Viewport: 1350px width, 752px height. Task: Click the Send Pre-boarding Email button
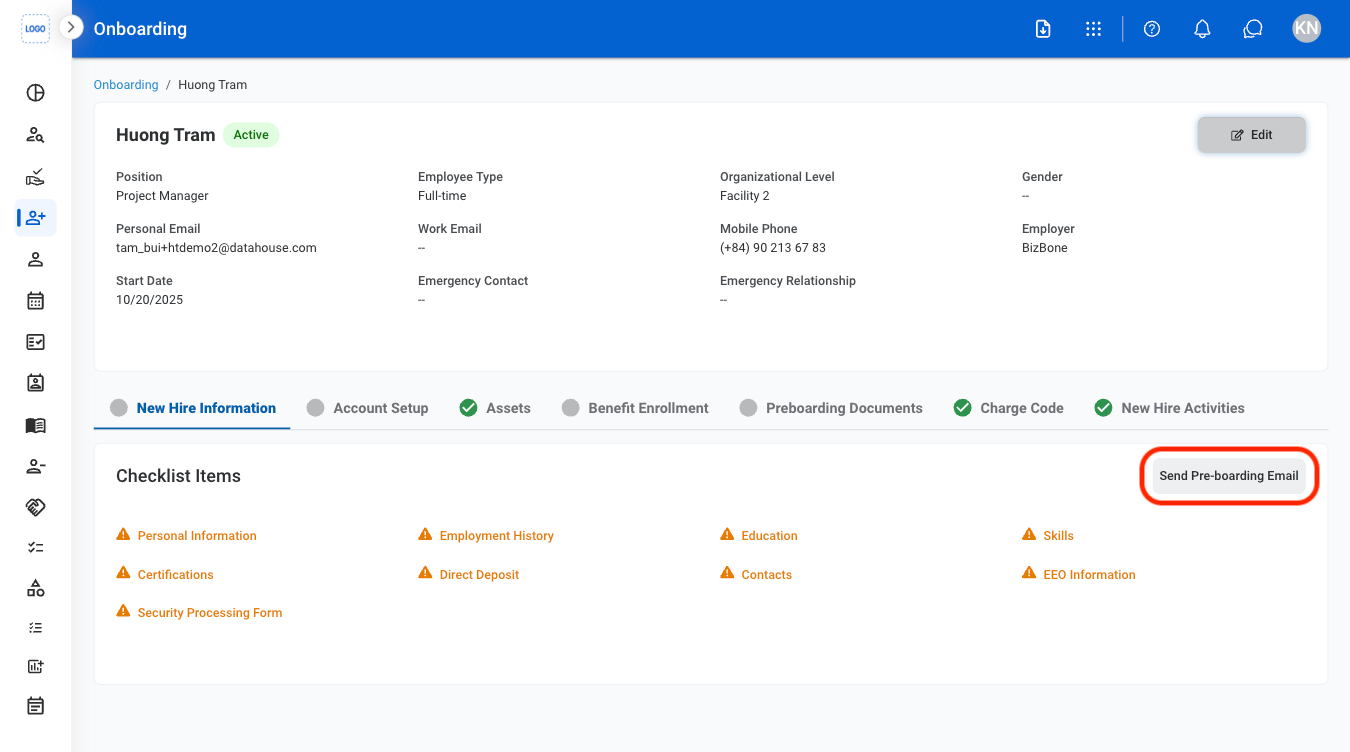[x=1229, y=476]
